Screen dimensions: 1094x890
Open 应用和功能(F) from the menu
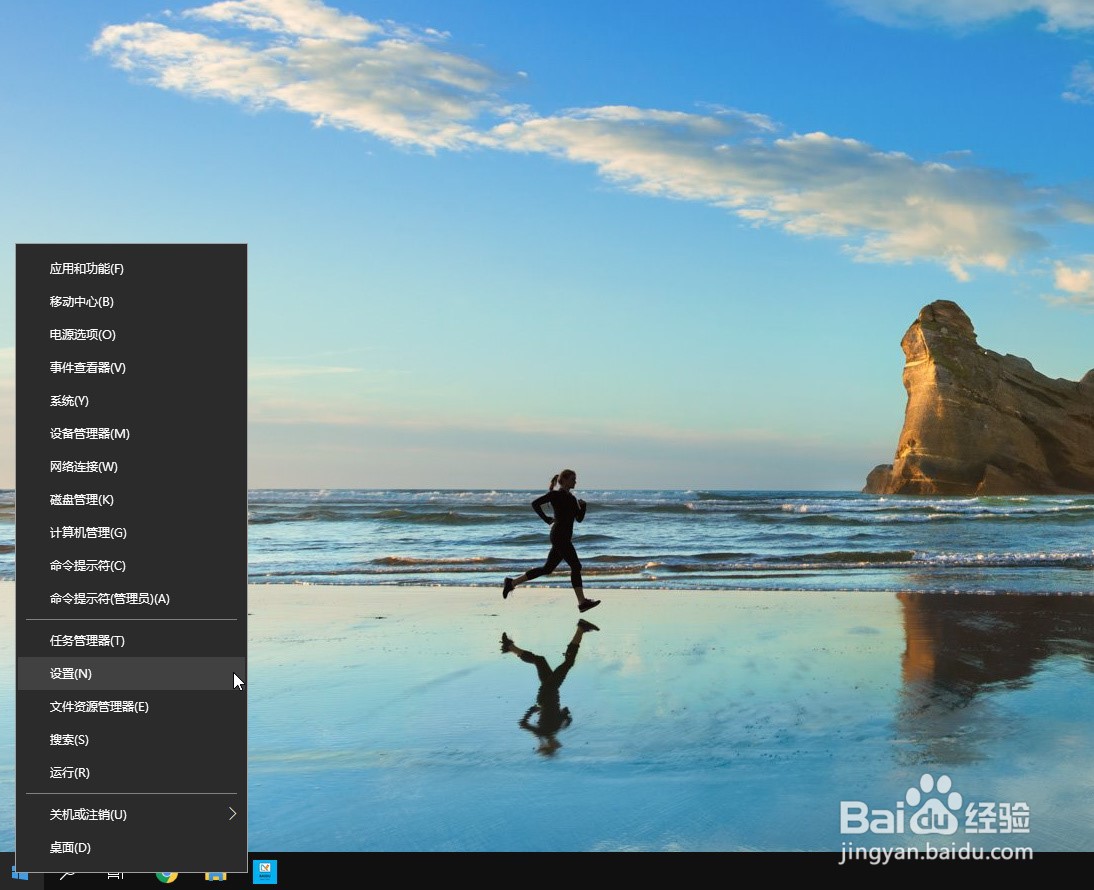[131, 269]
